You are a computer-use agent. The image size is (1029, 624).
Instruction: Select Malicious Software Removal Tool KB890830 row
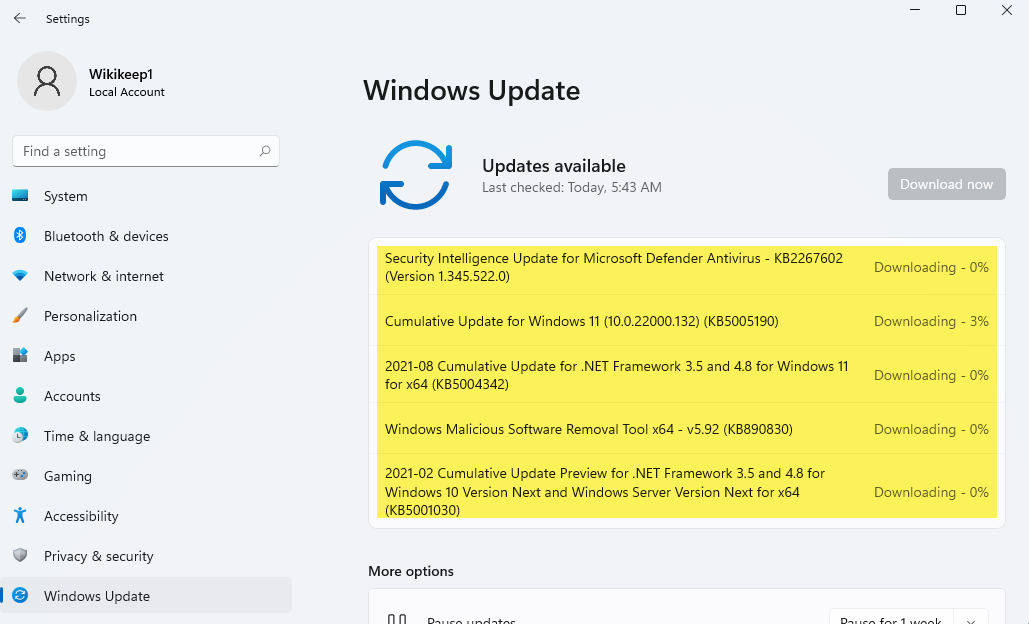point(686,428)
